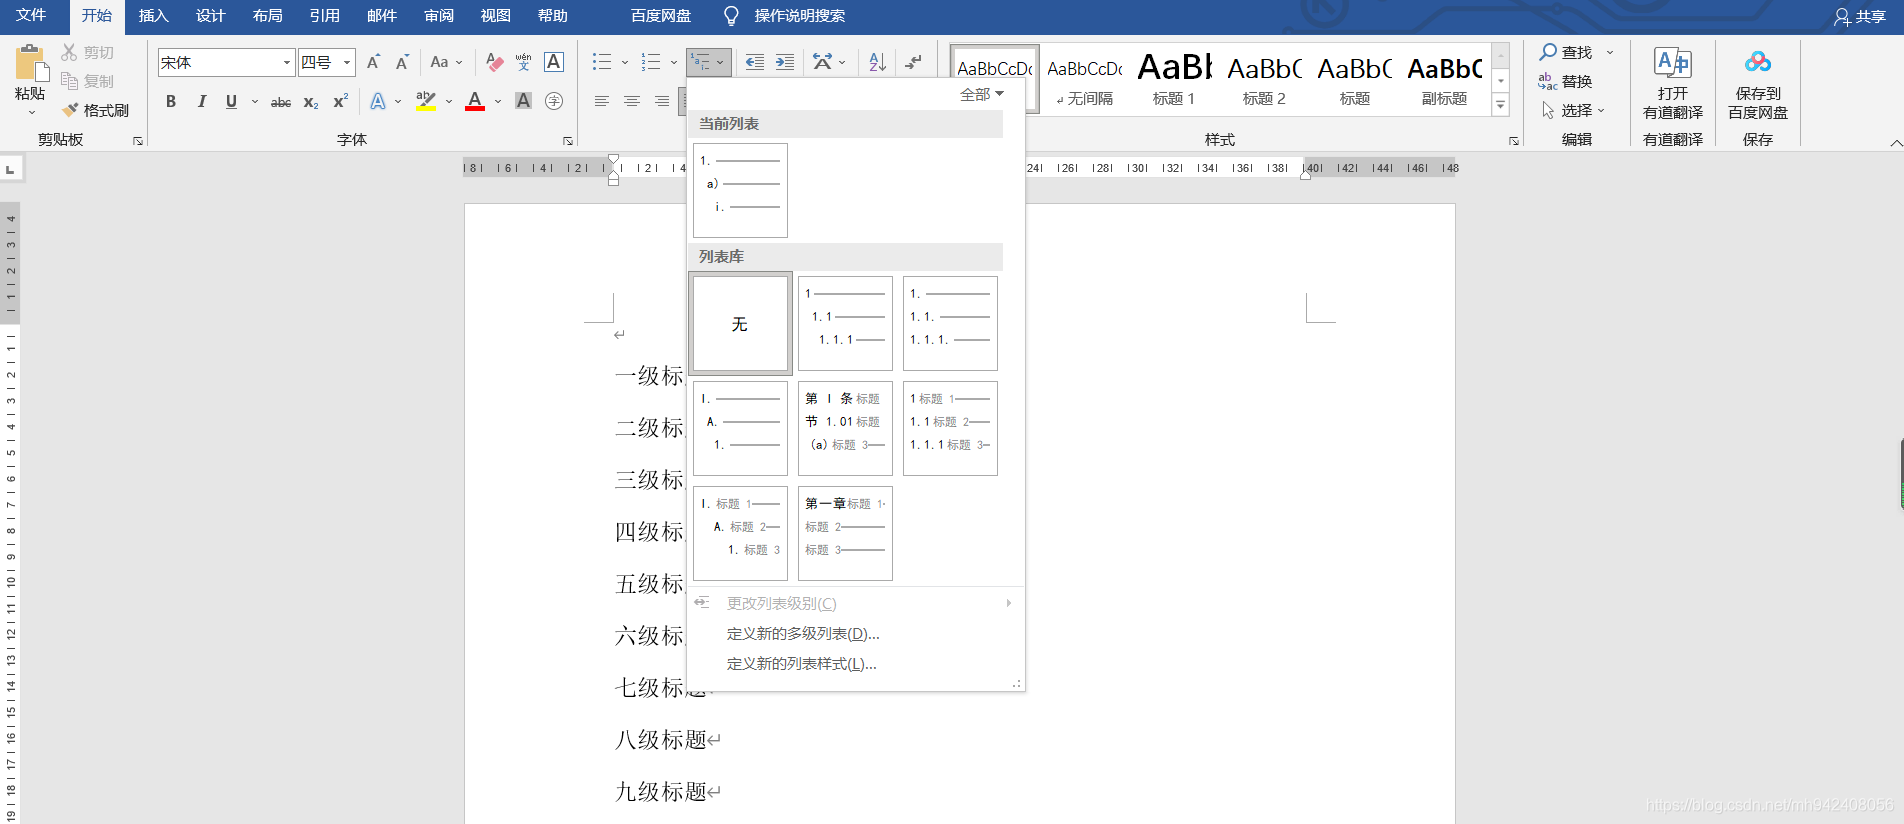The height and width of the screenshot is (824, 1904).
Task: Apply the 无间隔 style
Action: point(1084,79)
